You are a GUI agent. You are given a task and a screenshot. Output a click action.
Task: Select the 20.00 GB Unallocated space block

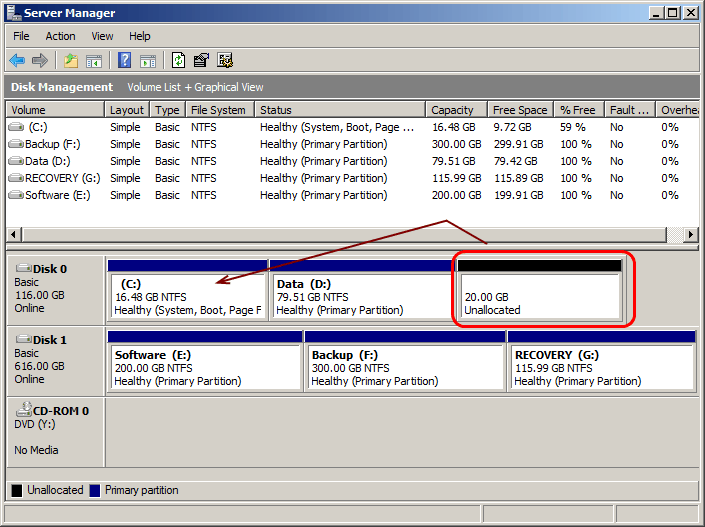pyautogui.click(x=540, y=297)
